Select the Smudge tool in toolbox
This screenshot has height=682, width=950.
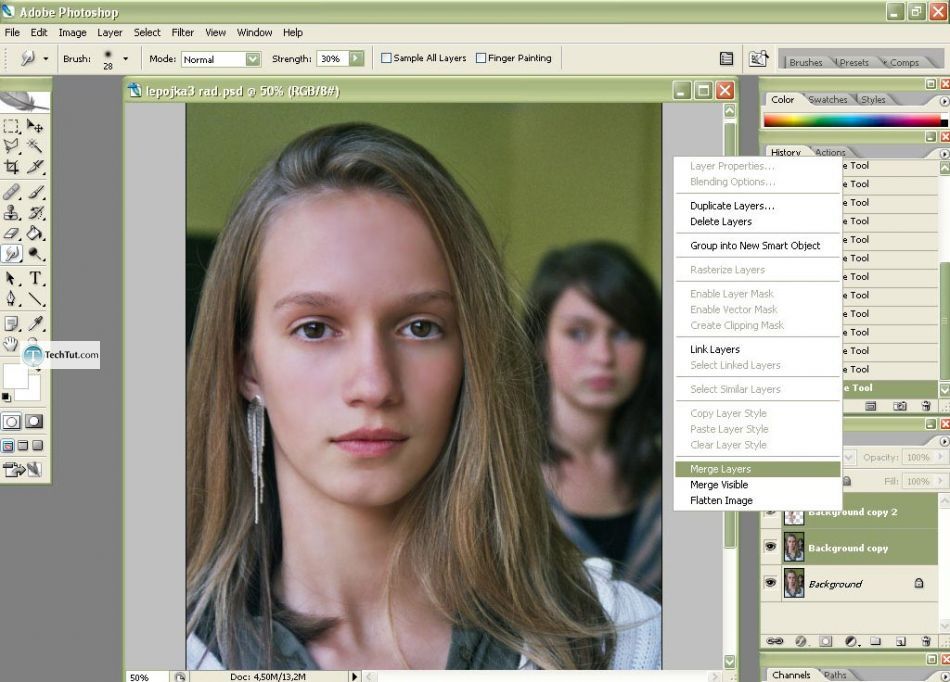pos(11,253)
